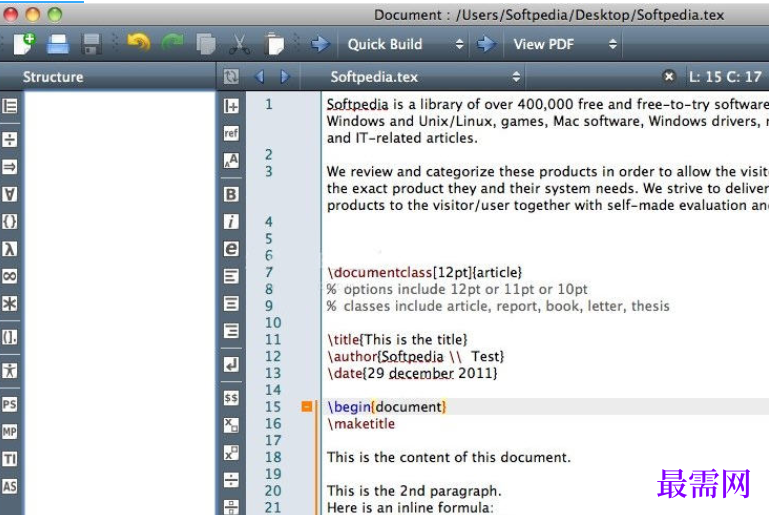Insert subscript with the x-subscript icon
This screenshot has height=515, width=769.
click(231, 425)
